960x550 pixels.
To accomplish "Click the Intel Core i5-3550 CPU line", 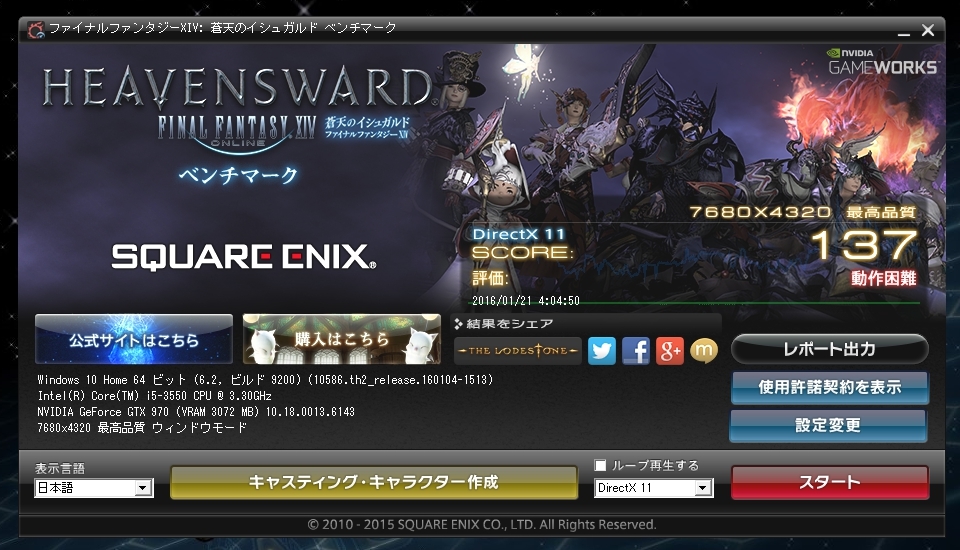I will point(154,396).
